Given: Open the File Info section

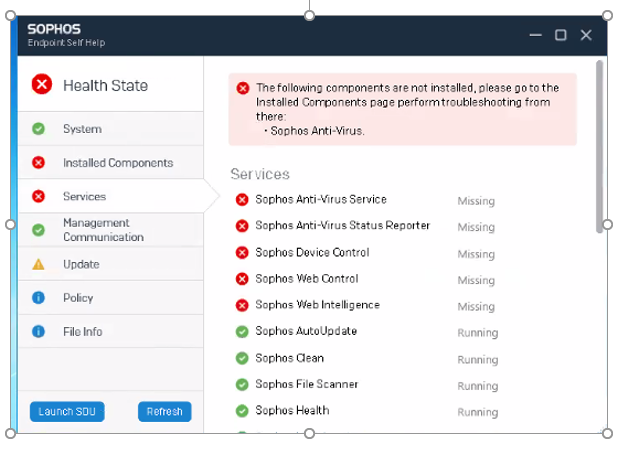Looking at the screenshot, I should pos(111,331).
